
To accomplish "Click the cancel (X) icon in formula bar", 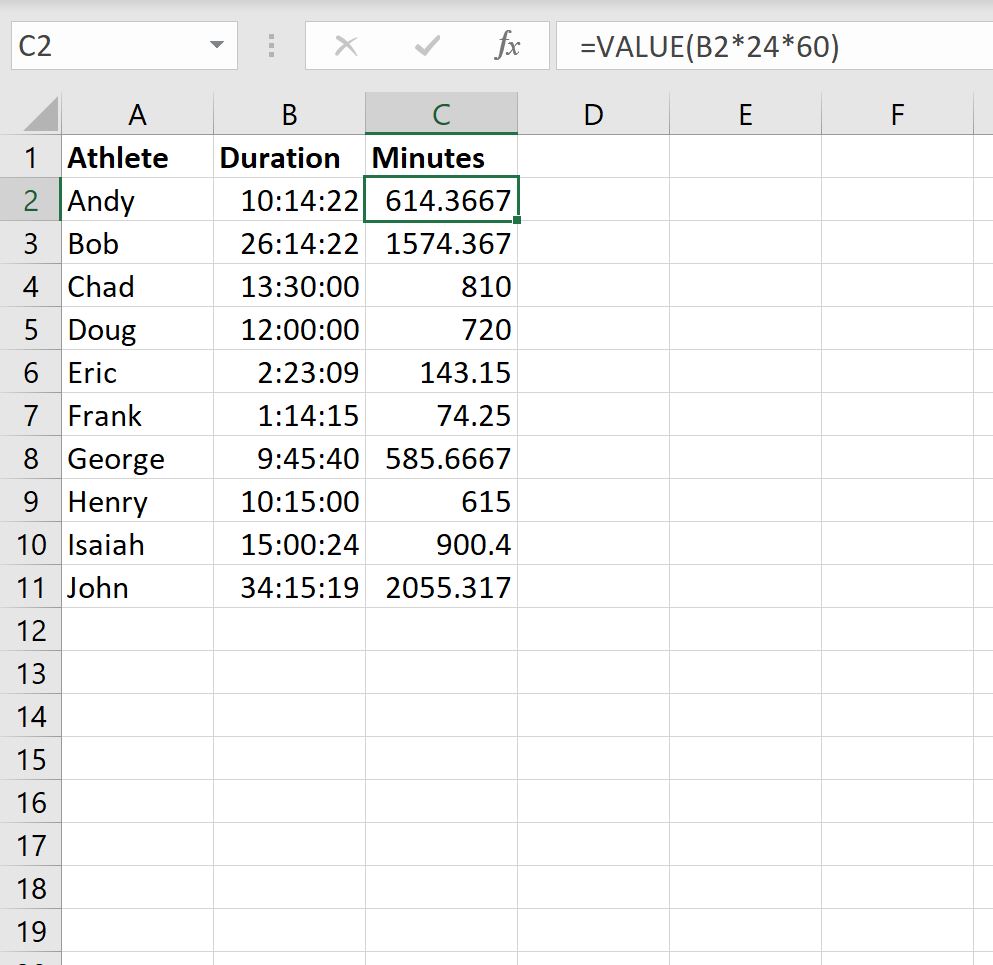I will coord(346,44).
